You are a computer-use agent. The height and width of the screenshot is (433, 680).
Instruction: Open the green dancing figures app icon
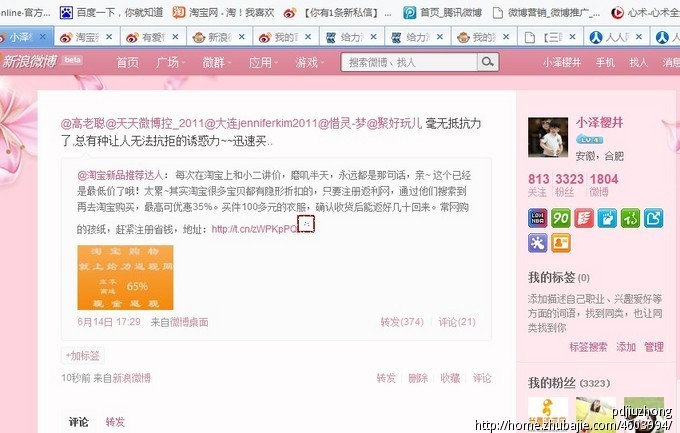click(x=630, y=218)
